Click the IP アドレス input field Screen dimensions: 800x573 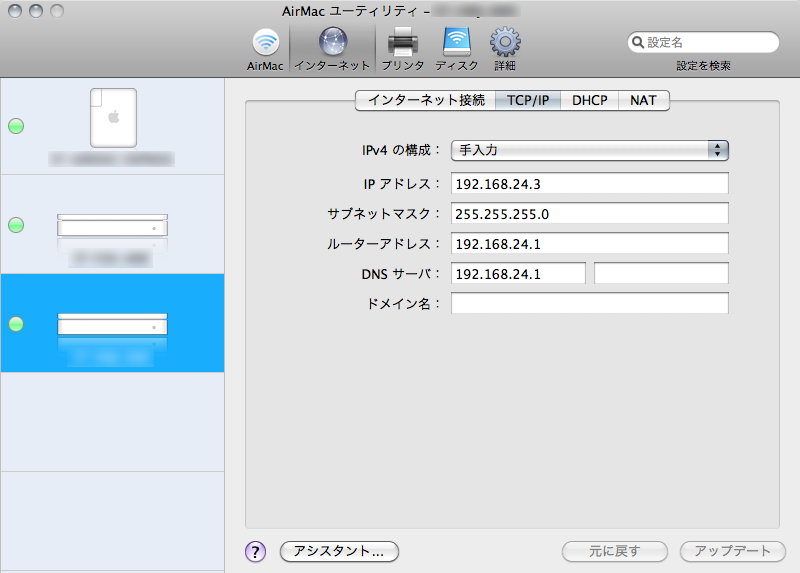tap(589, 184)
